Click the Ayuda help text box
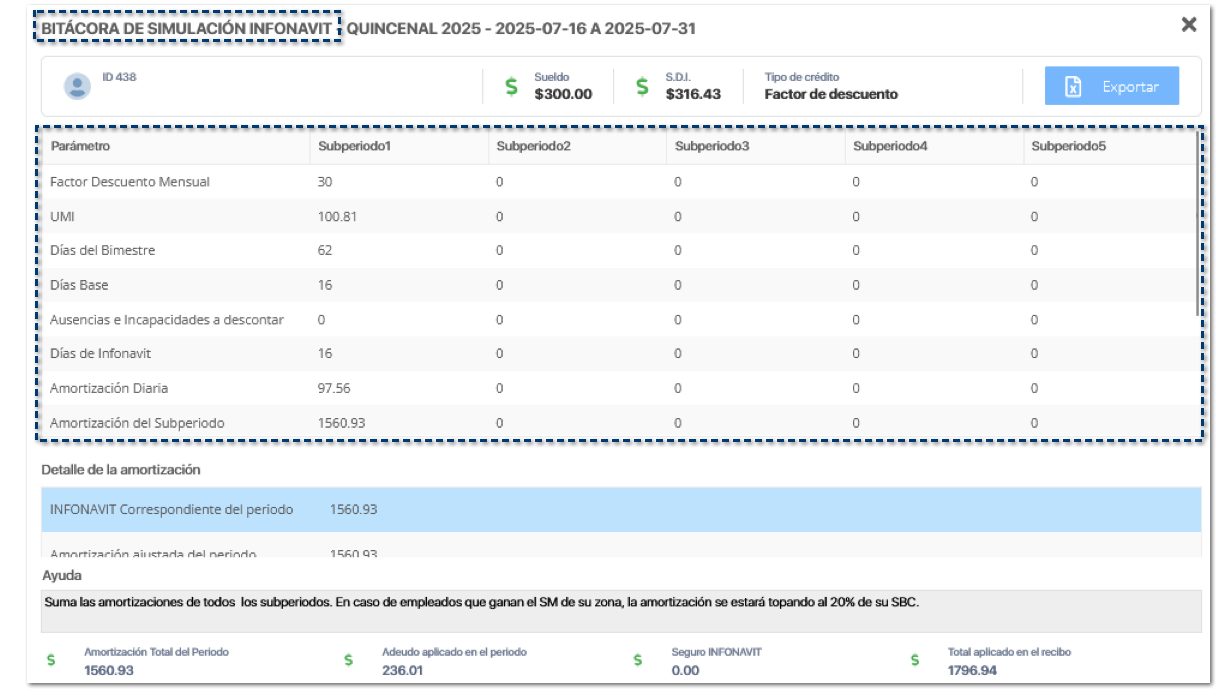 (620, 611)
